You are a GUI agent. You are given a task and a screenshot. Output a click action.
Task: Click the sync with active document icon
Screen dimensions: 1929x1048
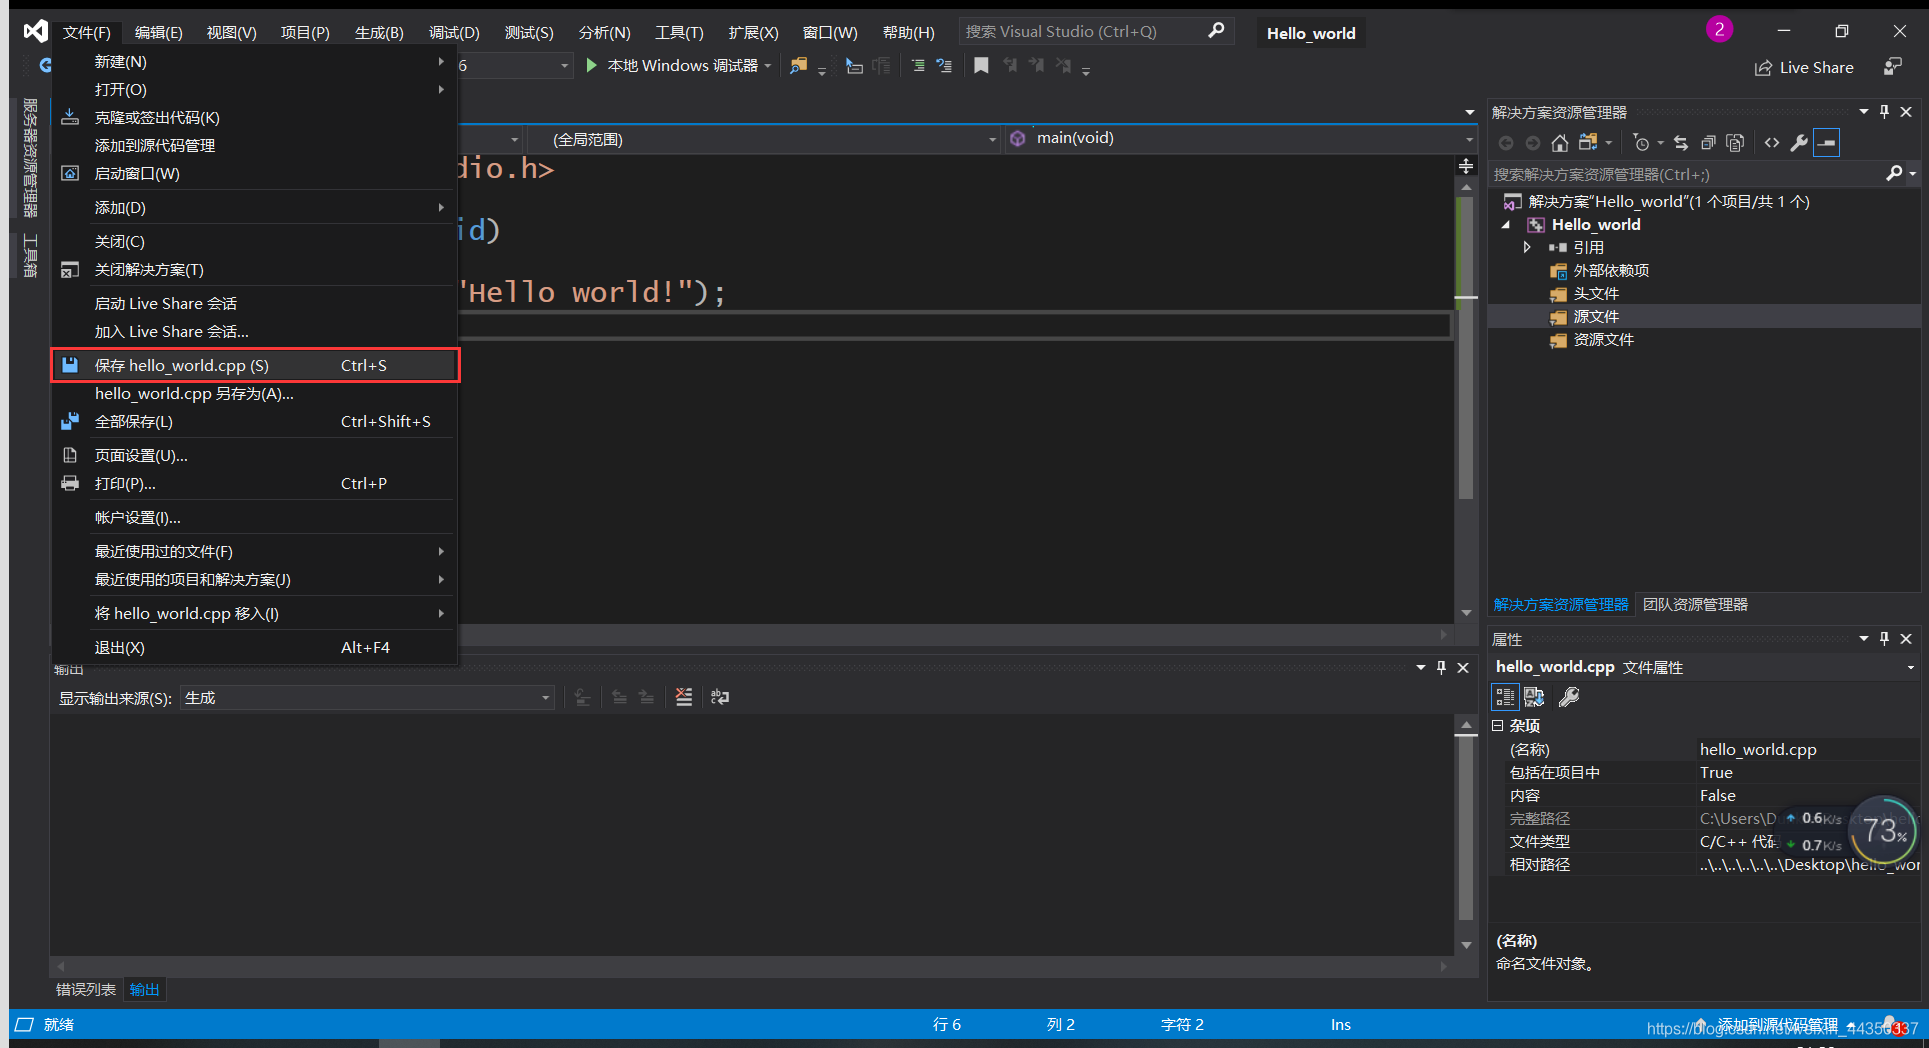[x=1680, y=142]
